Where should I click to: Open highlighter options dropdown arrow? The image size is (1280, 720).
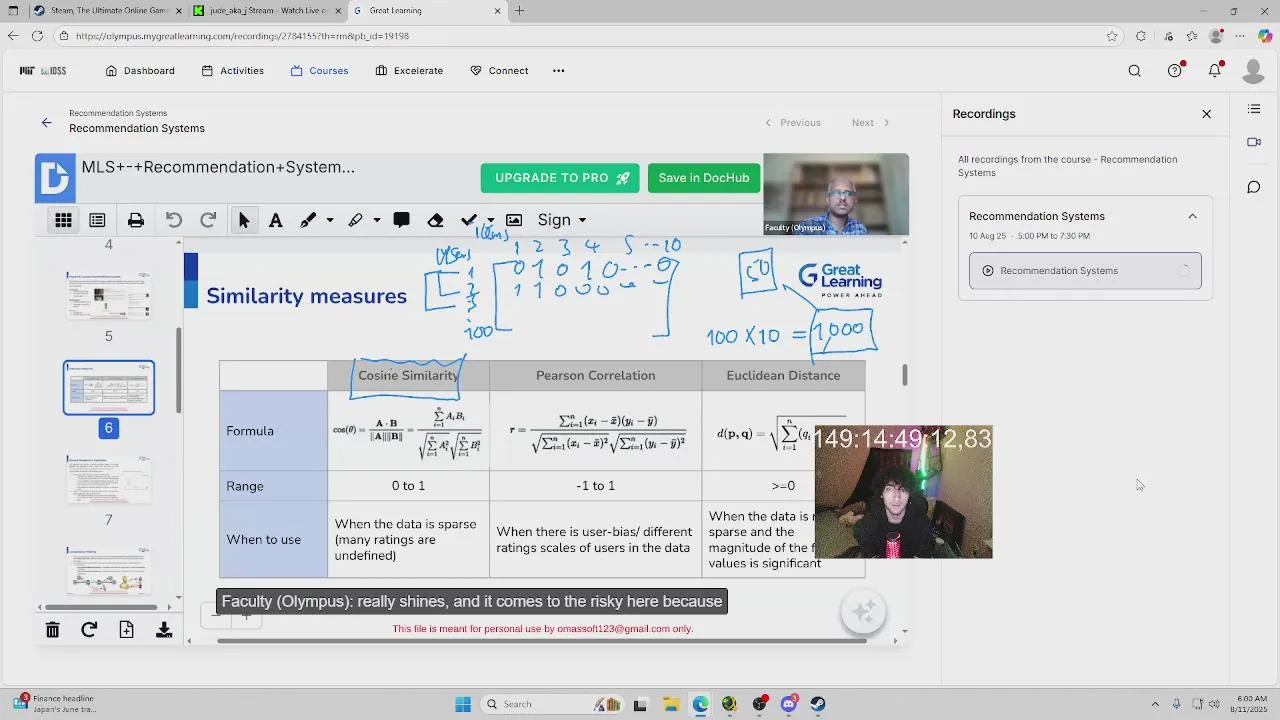click(x=377, y=220)
